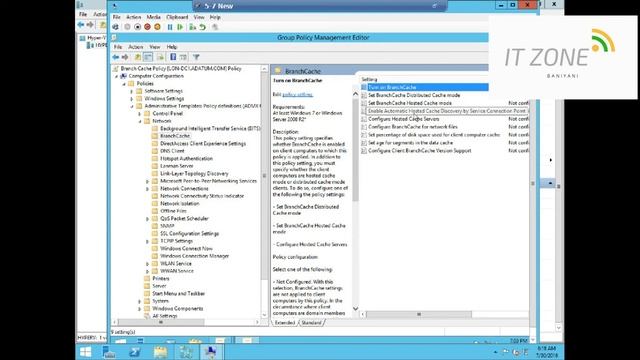The image size is (640, 360).
Task: Select the Printers folder in tree
Action: (160, 278)
